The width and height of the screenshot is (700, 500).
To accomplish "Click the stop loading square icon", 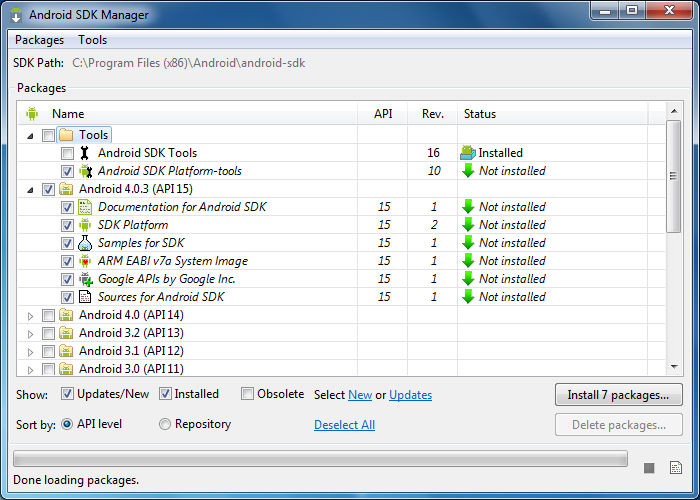I will (x=649, y=467).
